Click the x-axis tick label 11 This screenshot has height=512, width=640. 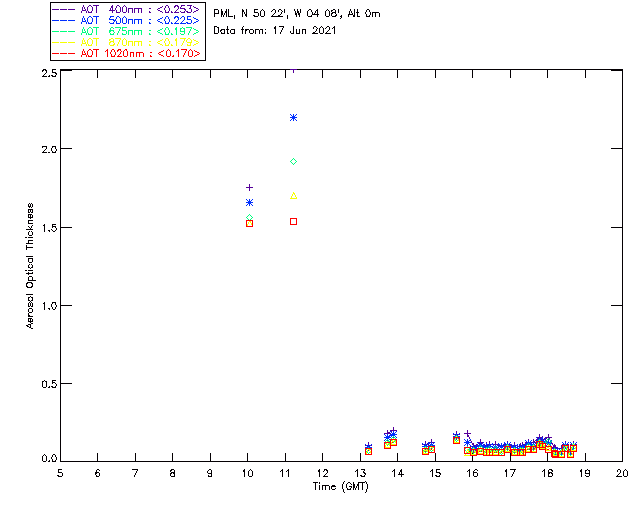click(285, 473)
